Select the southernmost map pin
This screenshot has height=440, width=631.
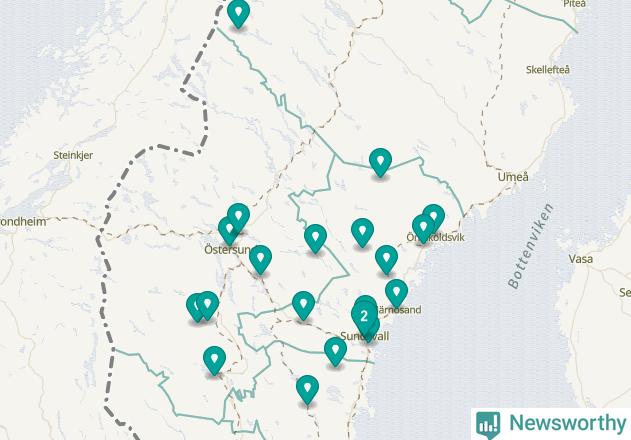click(307, 389)
